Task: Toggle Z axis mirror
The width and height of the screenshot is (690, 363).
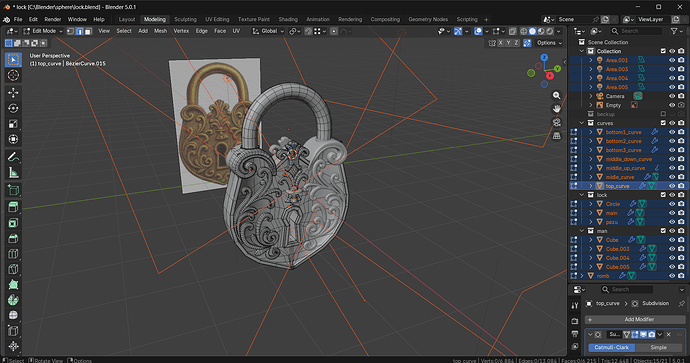Action: pyautogui.click(x=516, y=43)
